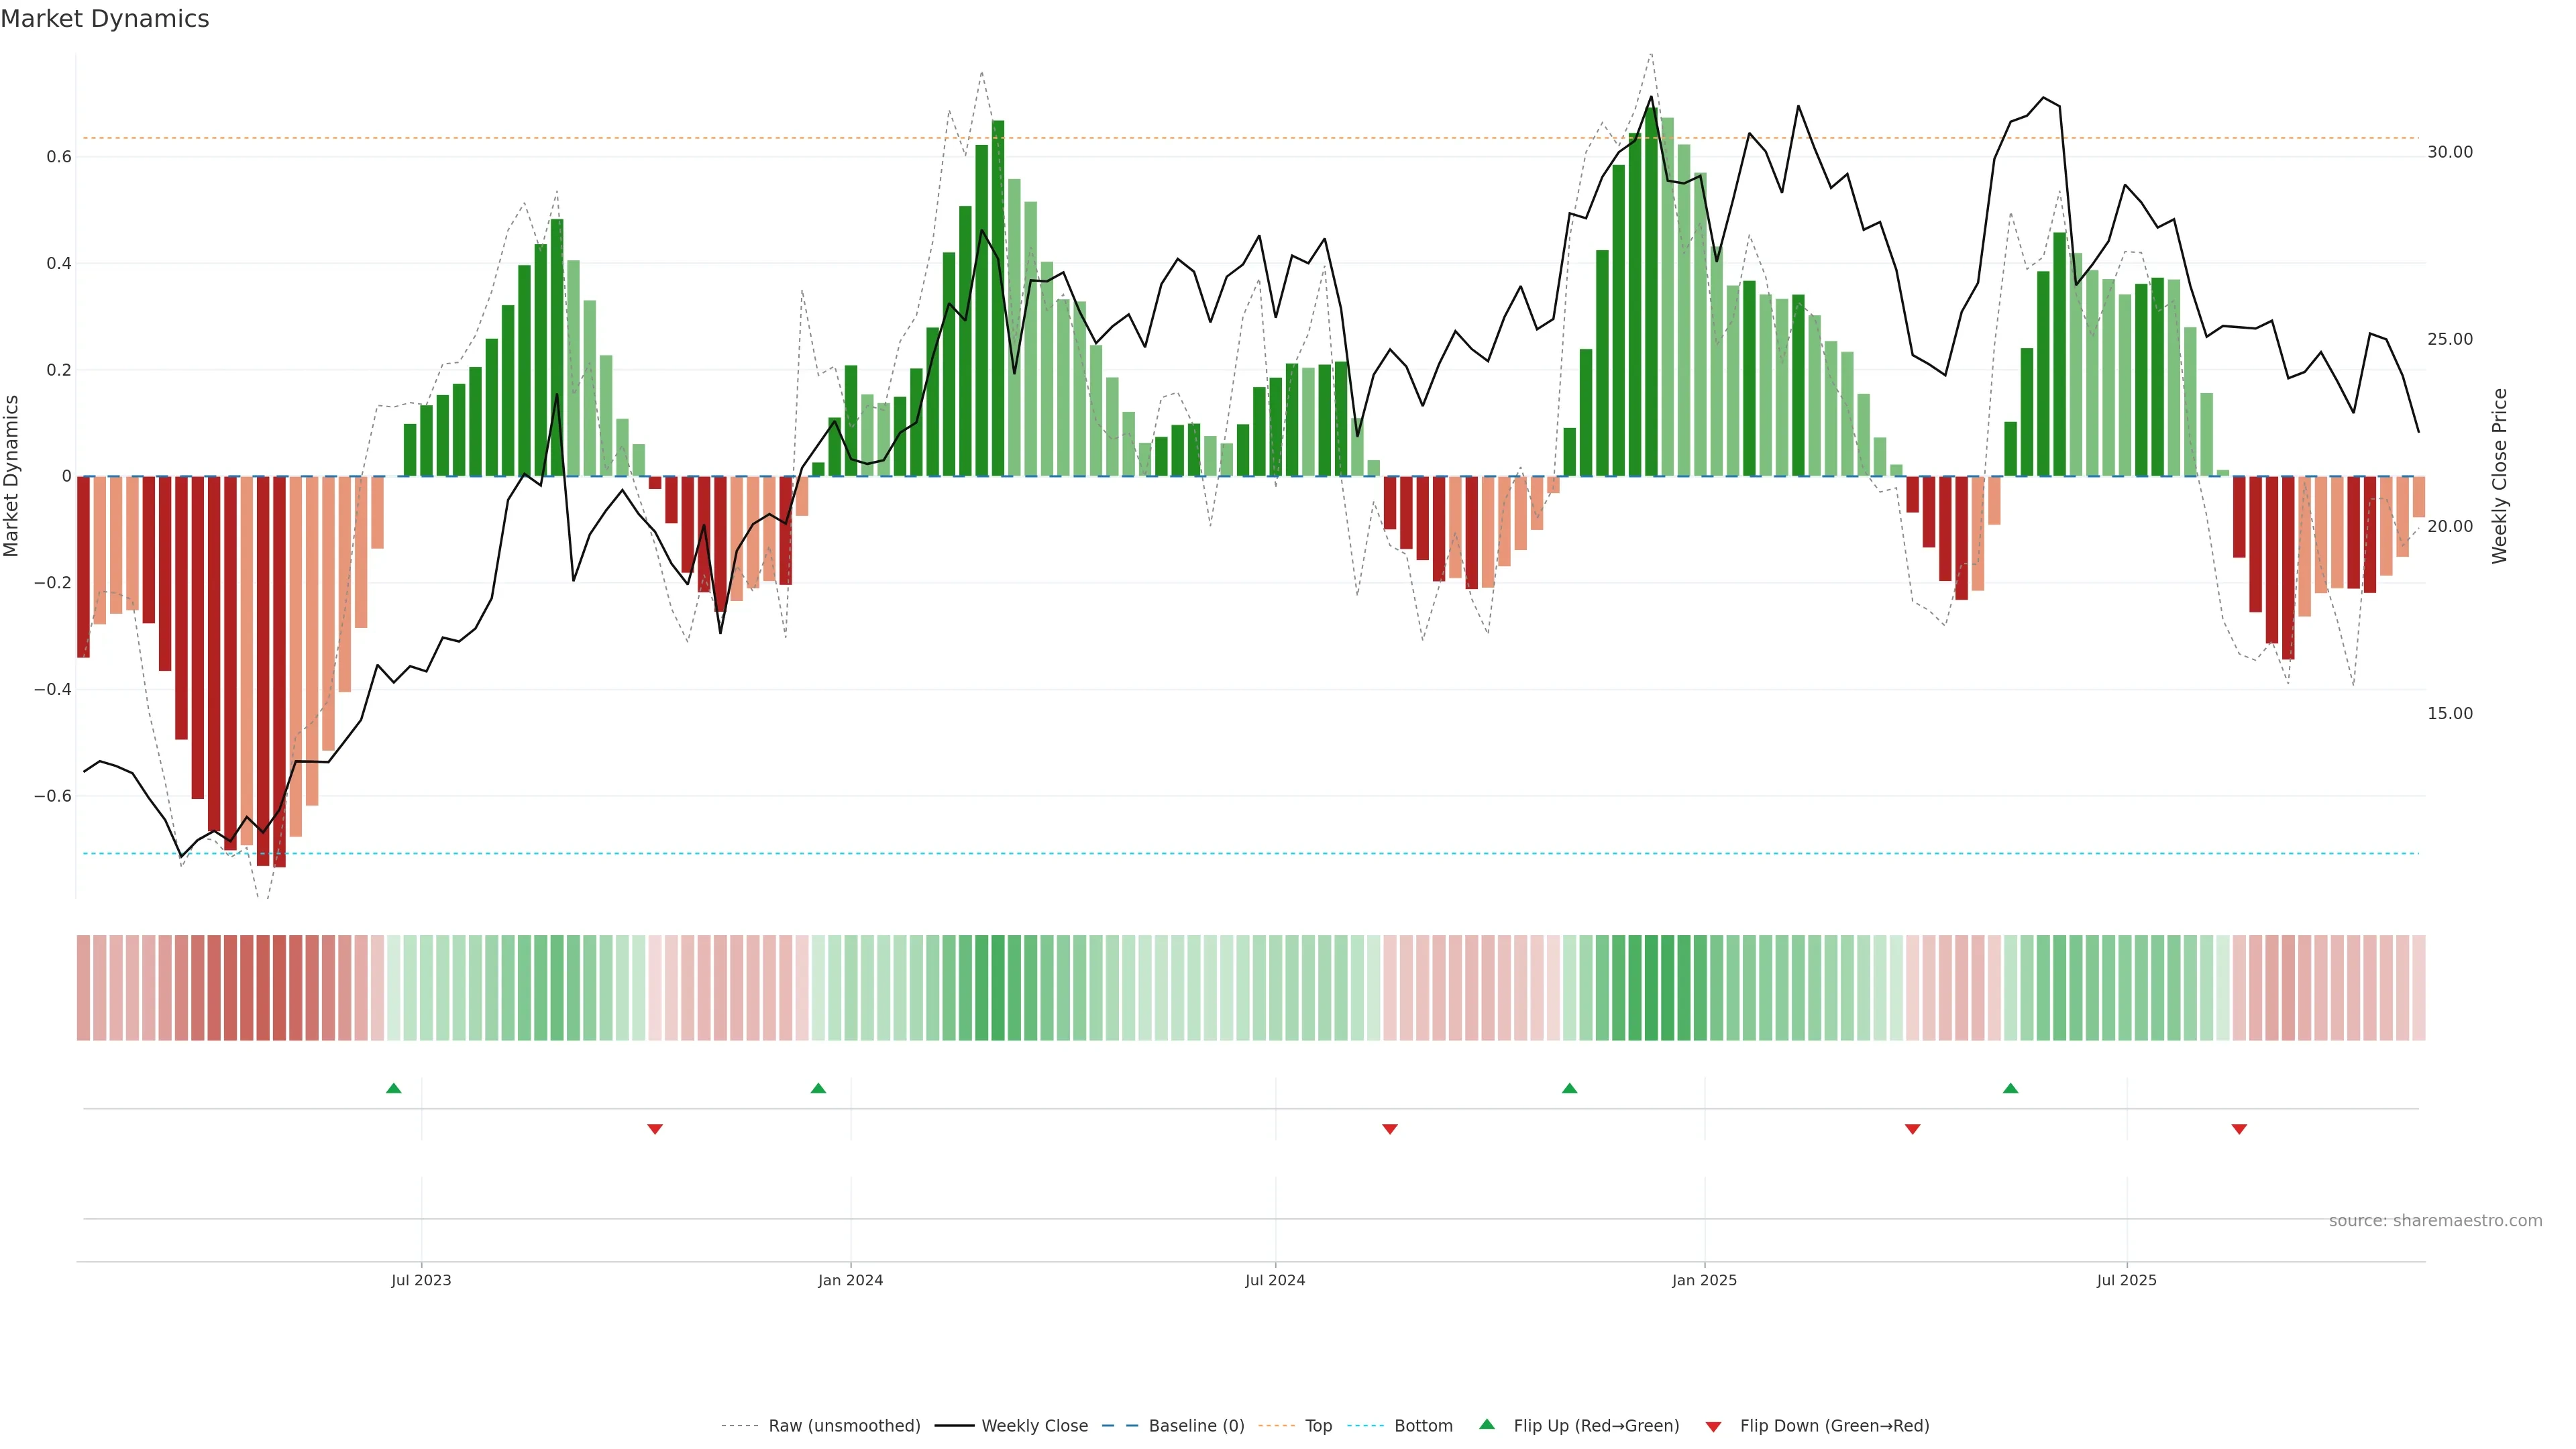Viewport: 2576px width, 1449px height.
Task: Click the last red Flip Down triangle marker
Action: [2239, 1129]
